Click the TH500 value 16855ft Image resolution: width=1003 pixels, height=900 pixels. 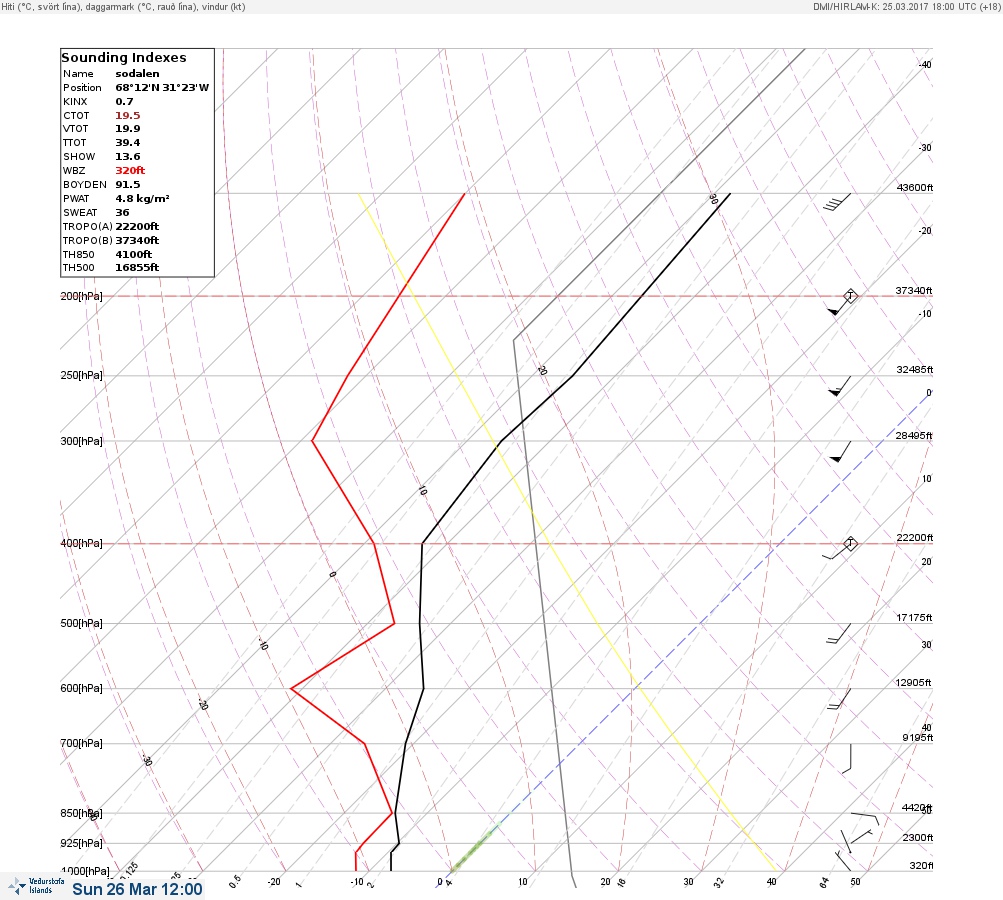pos(137,267)
